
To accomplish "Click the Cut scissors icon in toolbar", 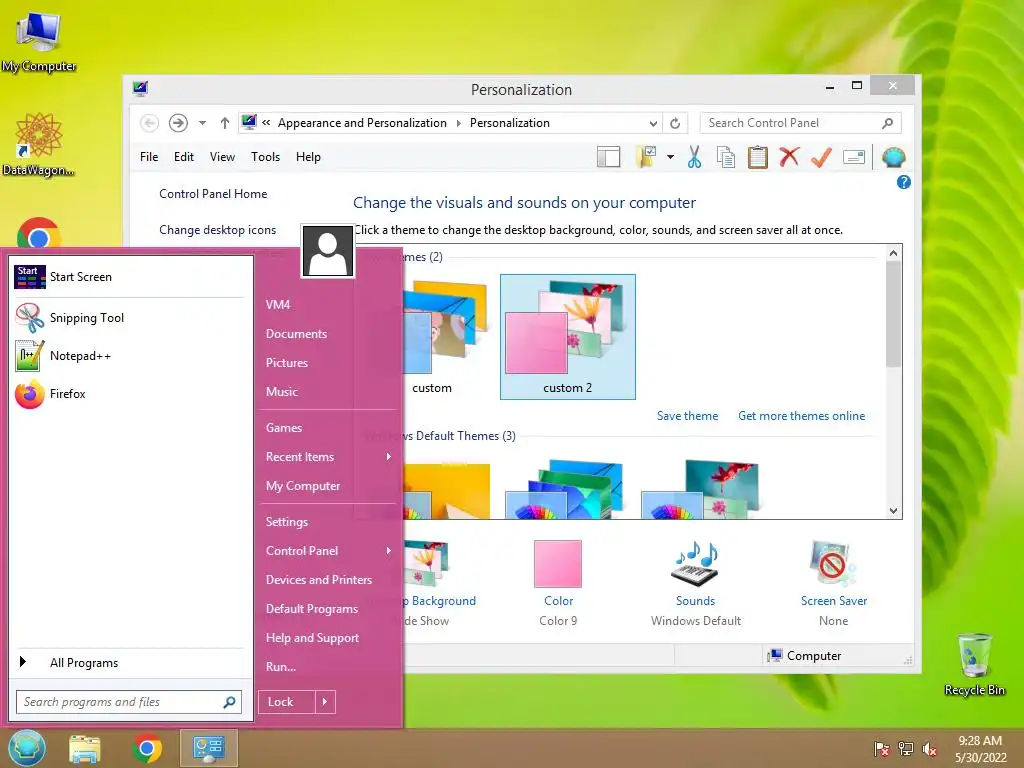I will tap(694, 157).
